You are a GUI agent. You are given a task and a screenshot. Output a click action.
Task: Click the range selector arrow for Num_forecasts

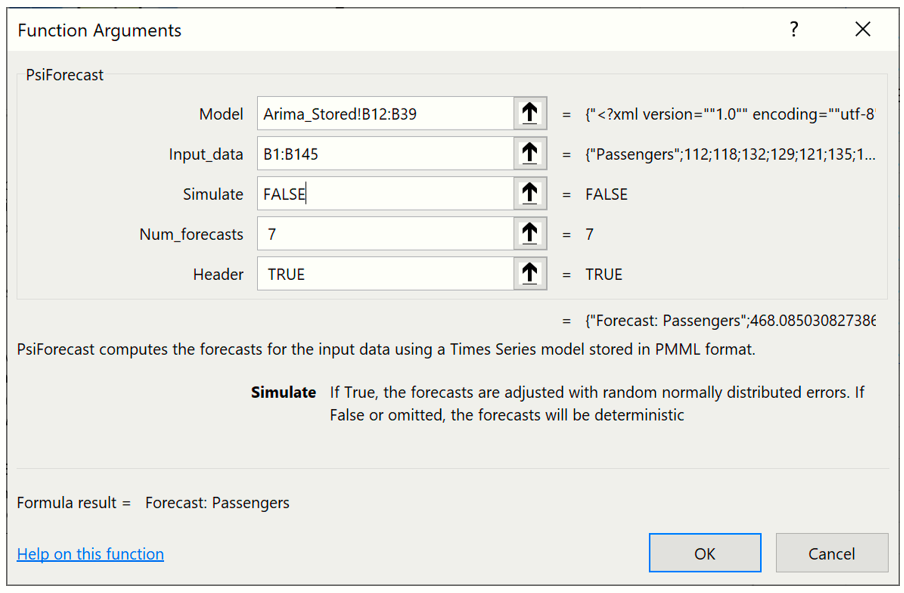tap(530, 234)
